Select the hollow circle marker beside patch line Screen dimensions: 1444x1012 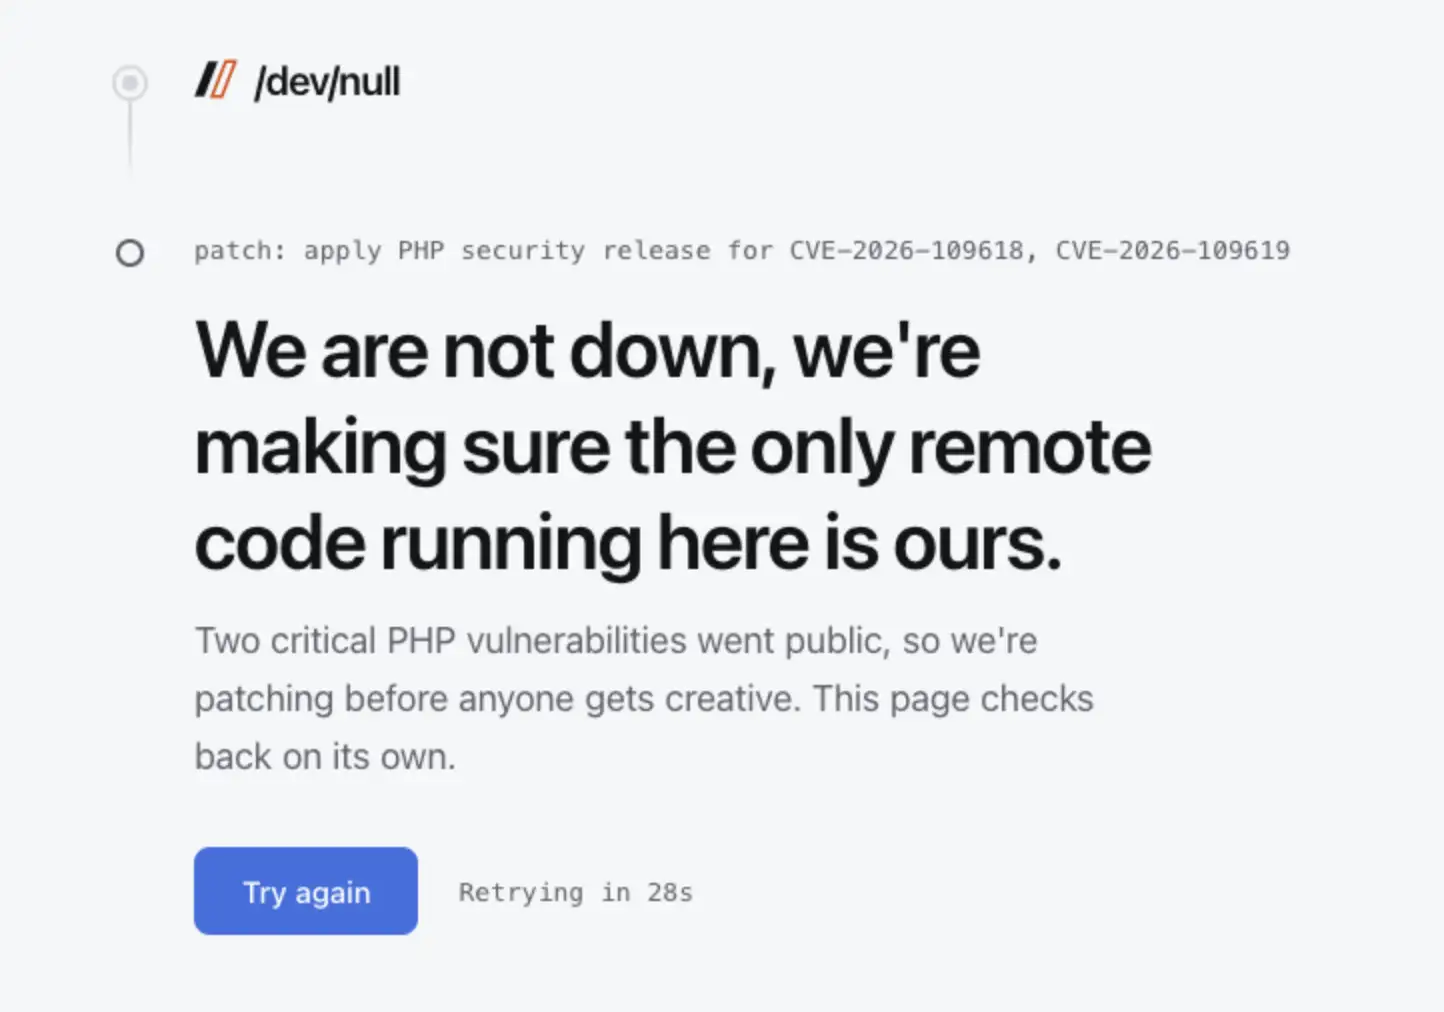[130, 253]
